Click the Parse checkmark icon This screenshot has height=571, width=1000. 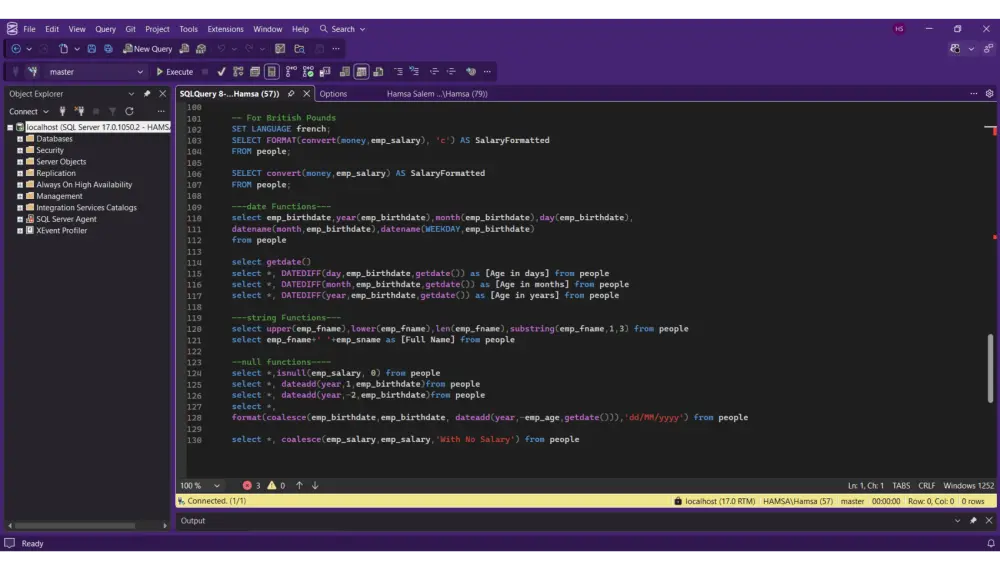click(221, 71)
